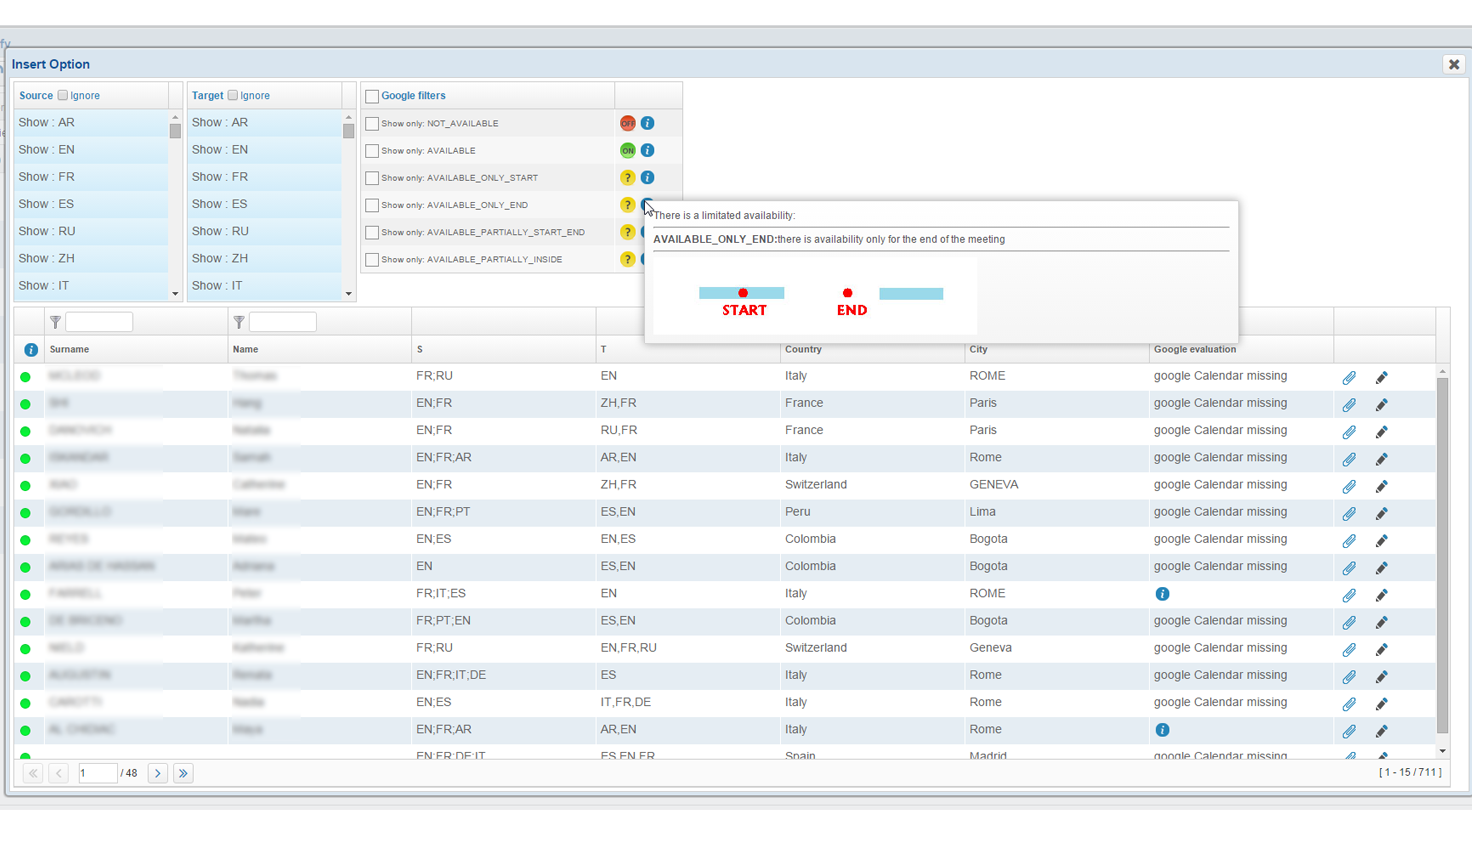Click the paperclip icon in the FR;PT;EN Bogota row
This screenshot has width=1472, height=847.
[x=1349, y=622]
